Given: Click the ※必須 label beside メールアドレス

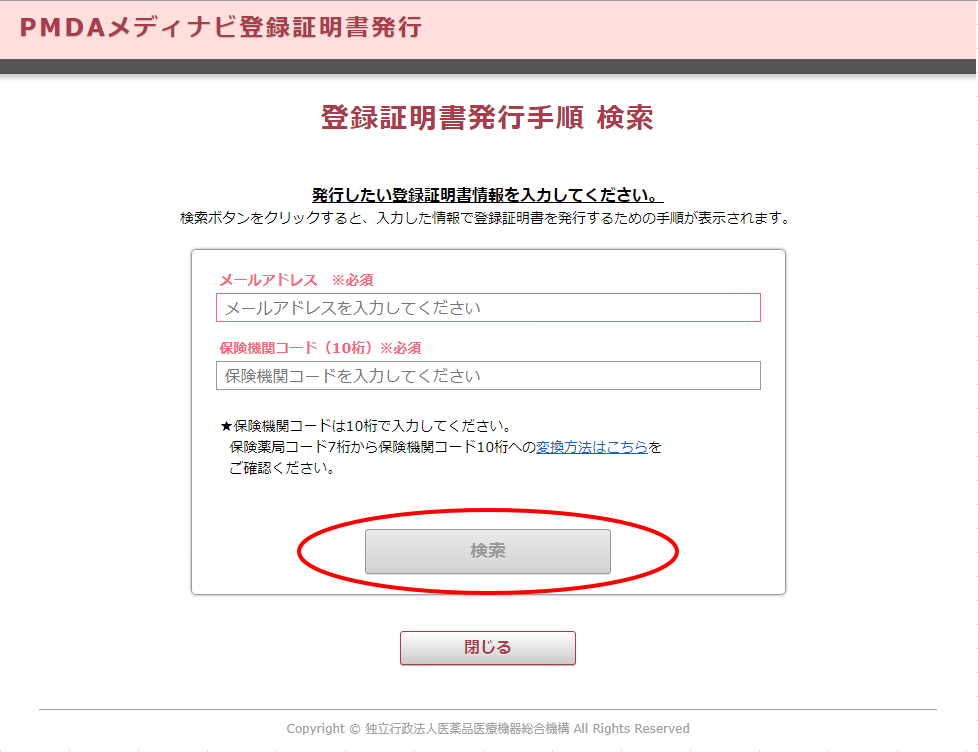Looking at the screenshot, I should 352,280.
